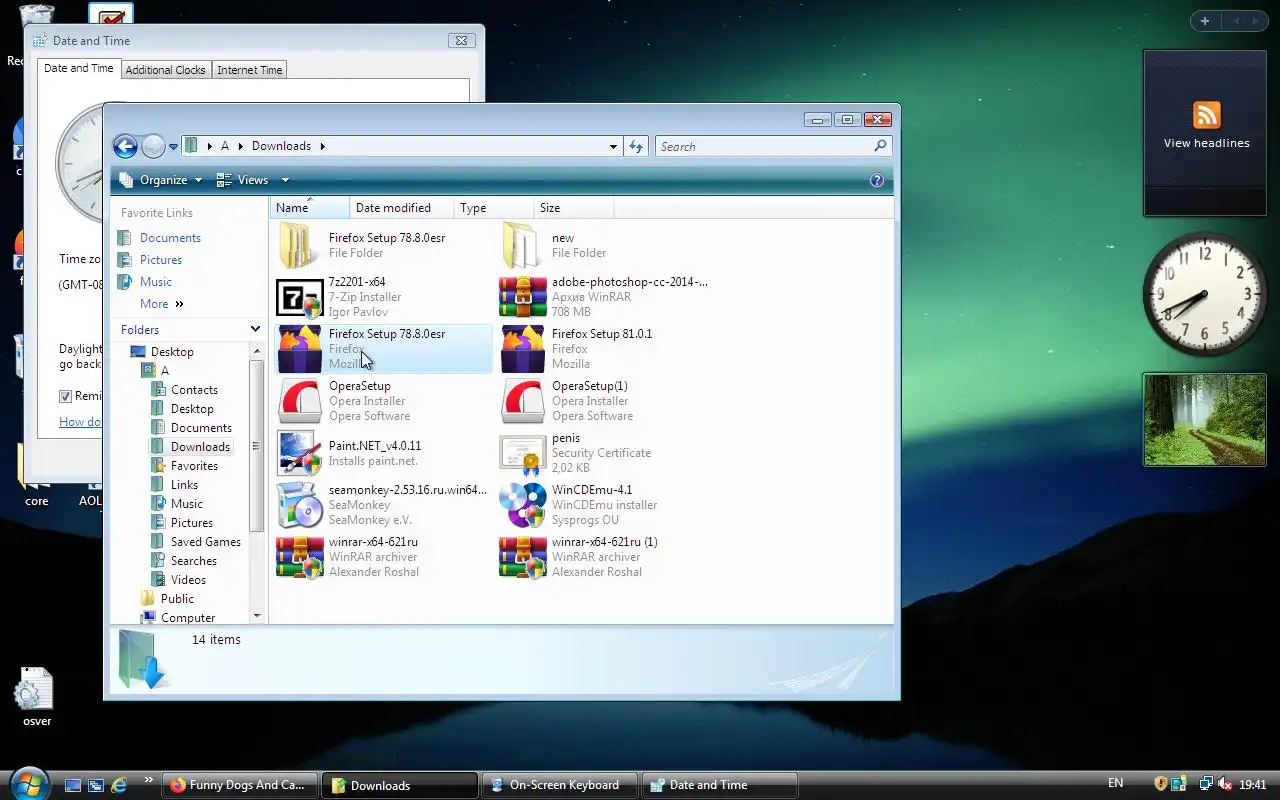This screenshot has width=1280, height=800.
Task: Sort by the Size column header
Action: (573, 208)
